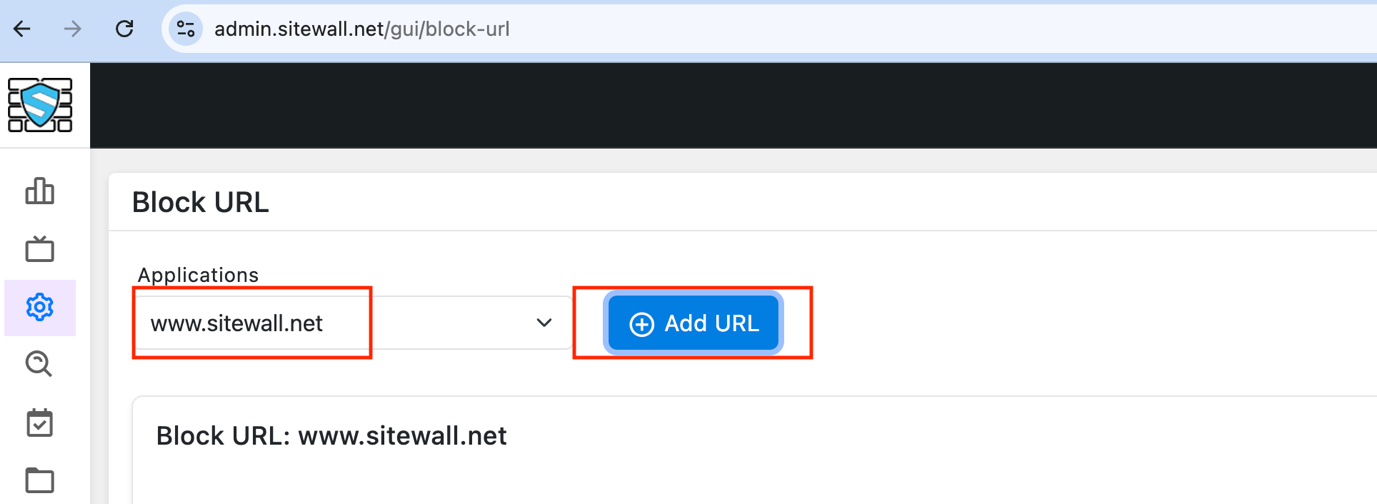Viewport: 1377px width, 504px height.
Task: Click the SiteWall shield logo
Action: (40, 105)
